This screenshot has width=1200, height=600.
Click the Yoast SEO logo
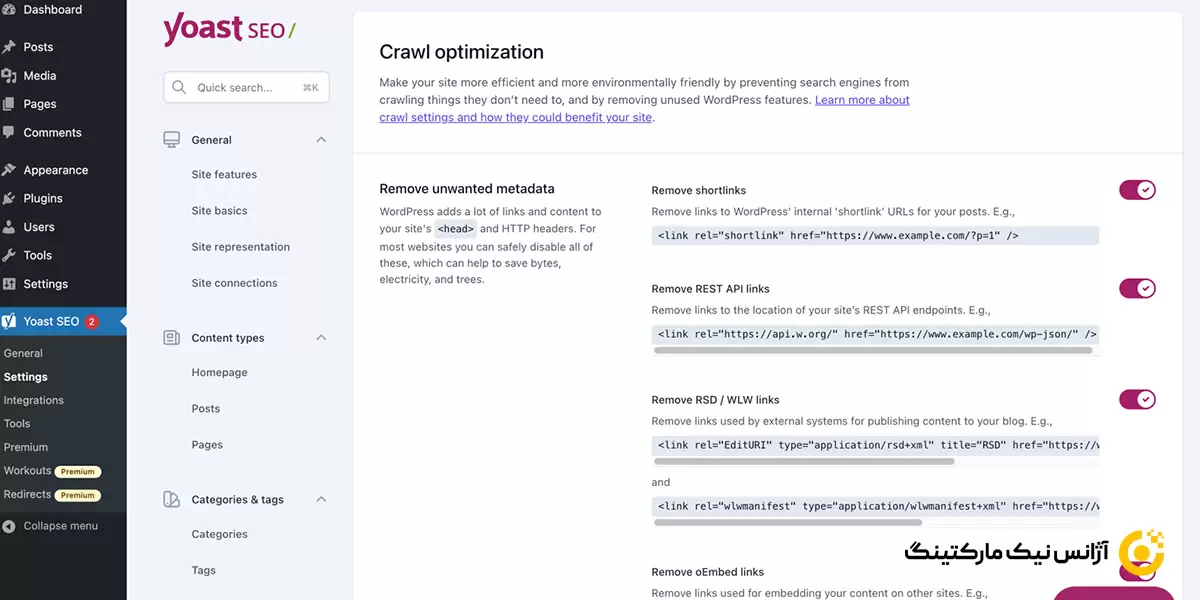pos(229,30)
